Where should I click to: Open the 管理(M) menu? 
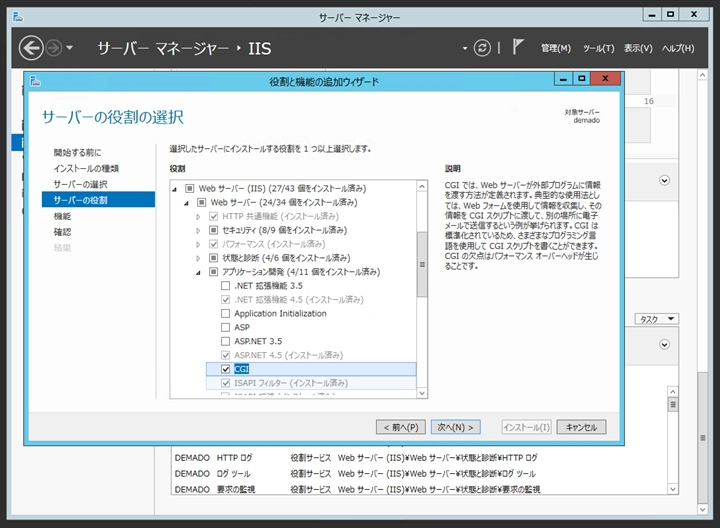[x=556, y=48]
